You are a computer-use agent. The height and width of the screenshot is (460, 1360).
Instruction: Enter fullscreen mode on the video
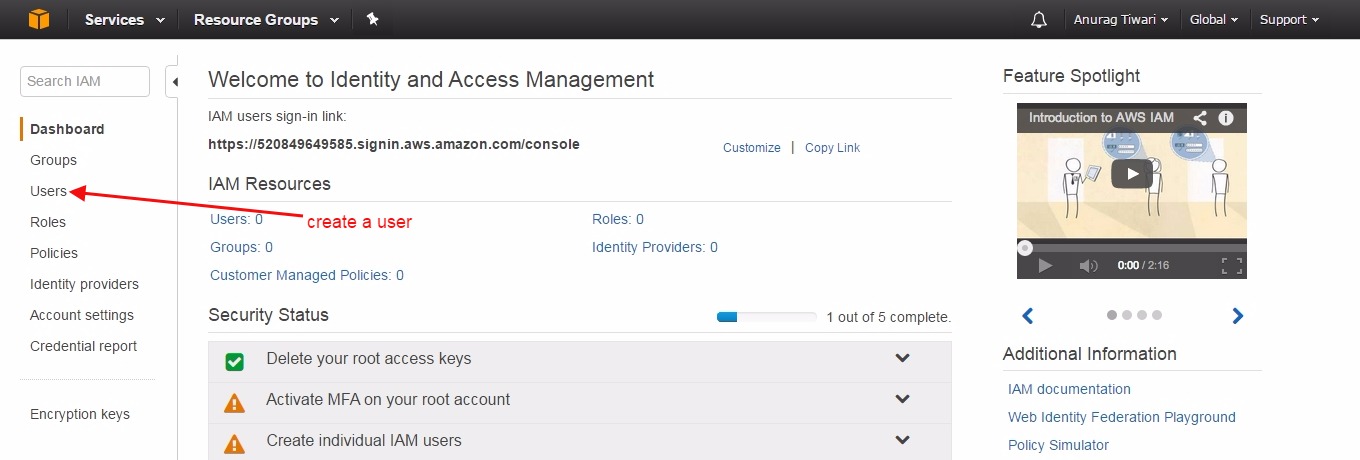(x=1232, y=265)
